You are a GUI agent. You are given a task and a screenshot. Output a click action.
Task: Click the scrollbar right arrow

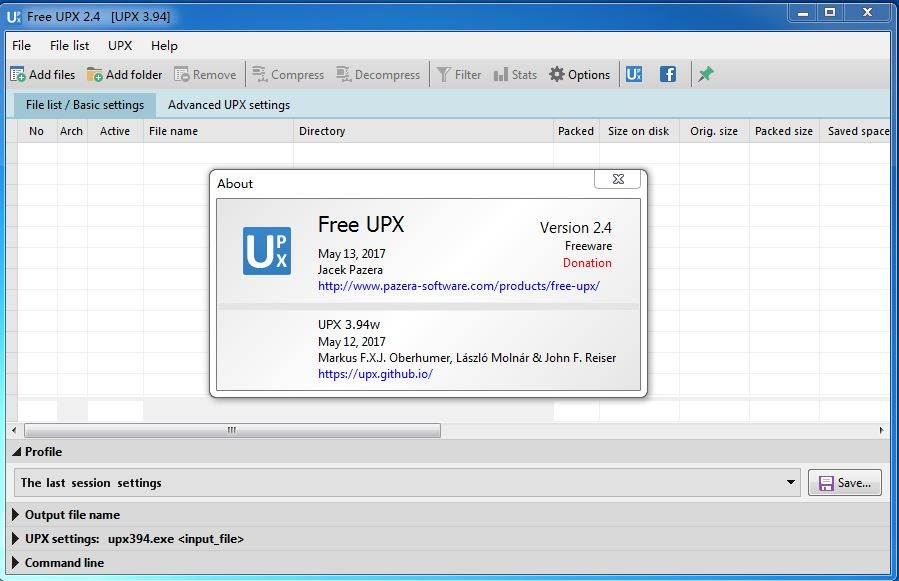click(881, 430)
